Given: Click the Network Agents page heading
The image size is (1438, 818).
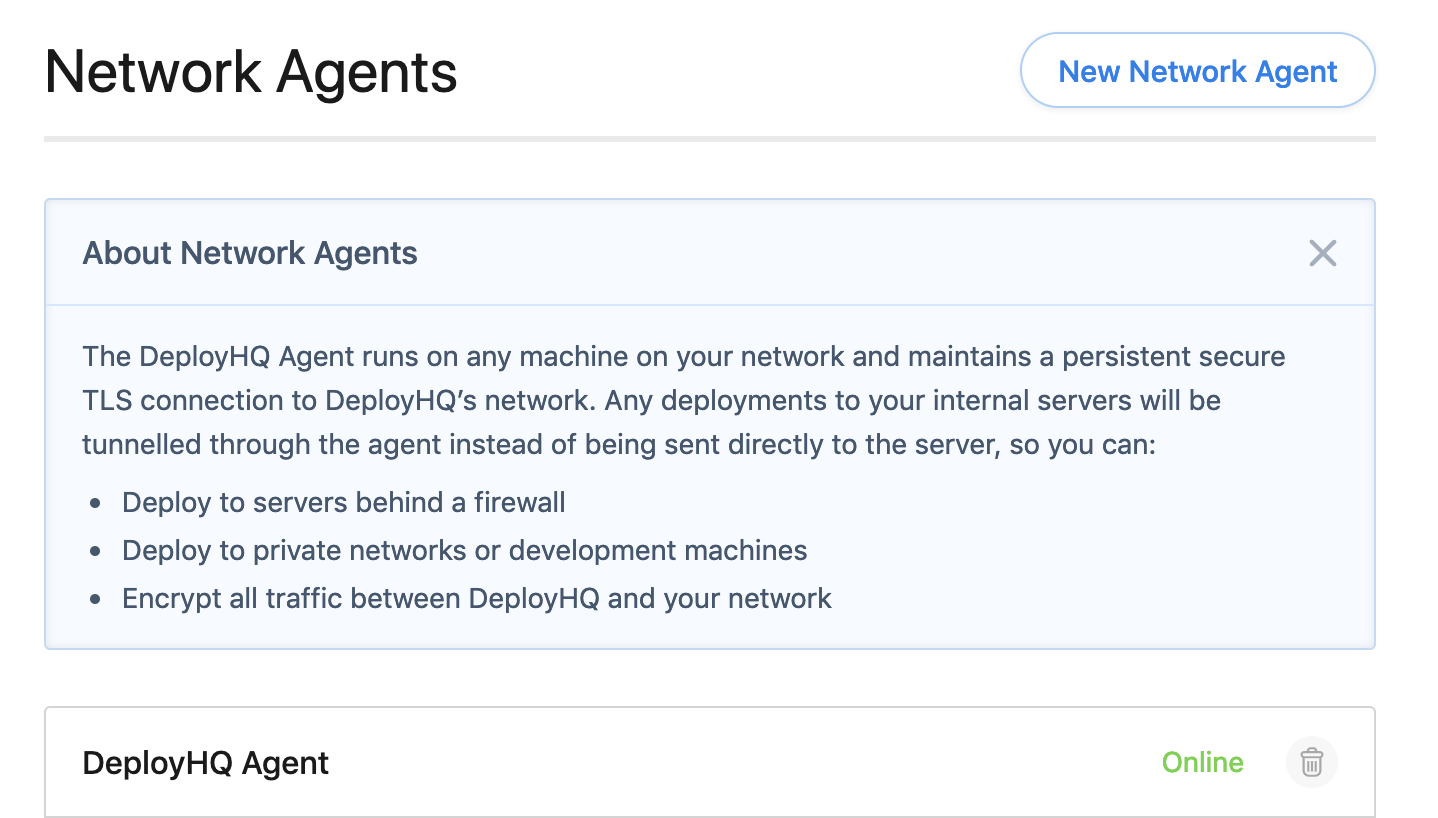Looking at the screenshot, I should click(x=251, y=70).
